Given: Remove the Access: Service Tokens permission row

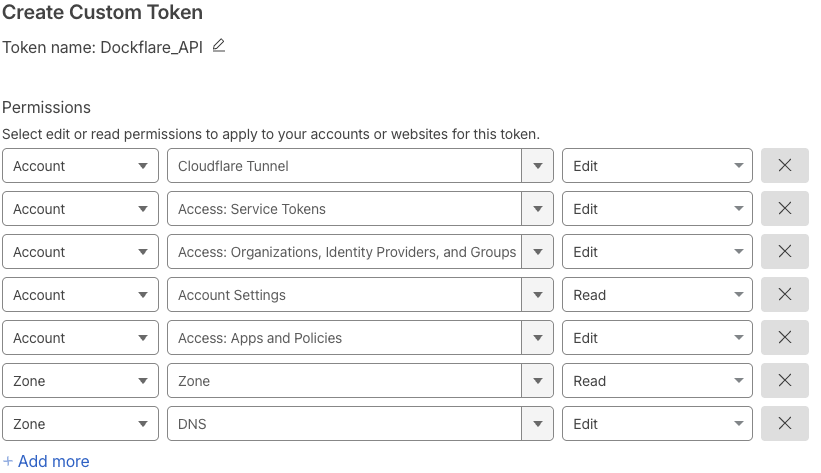Looking at the screenshot, I should click(x=784, y=209).
